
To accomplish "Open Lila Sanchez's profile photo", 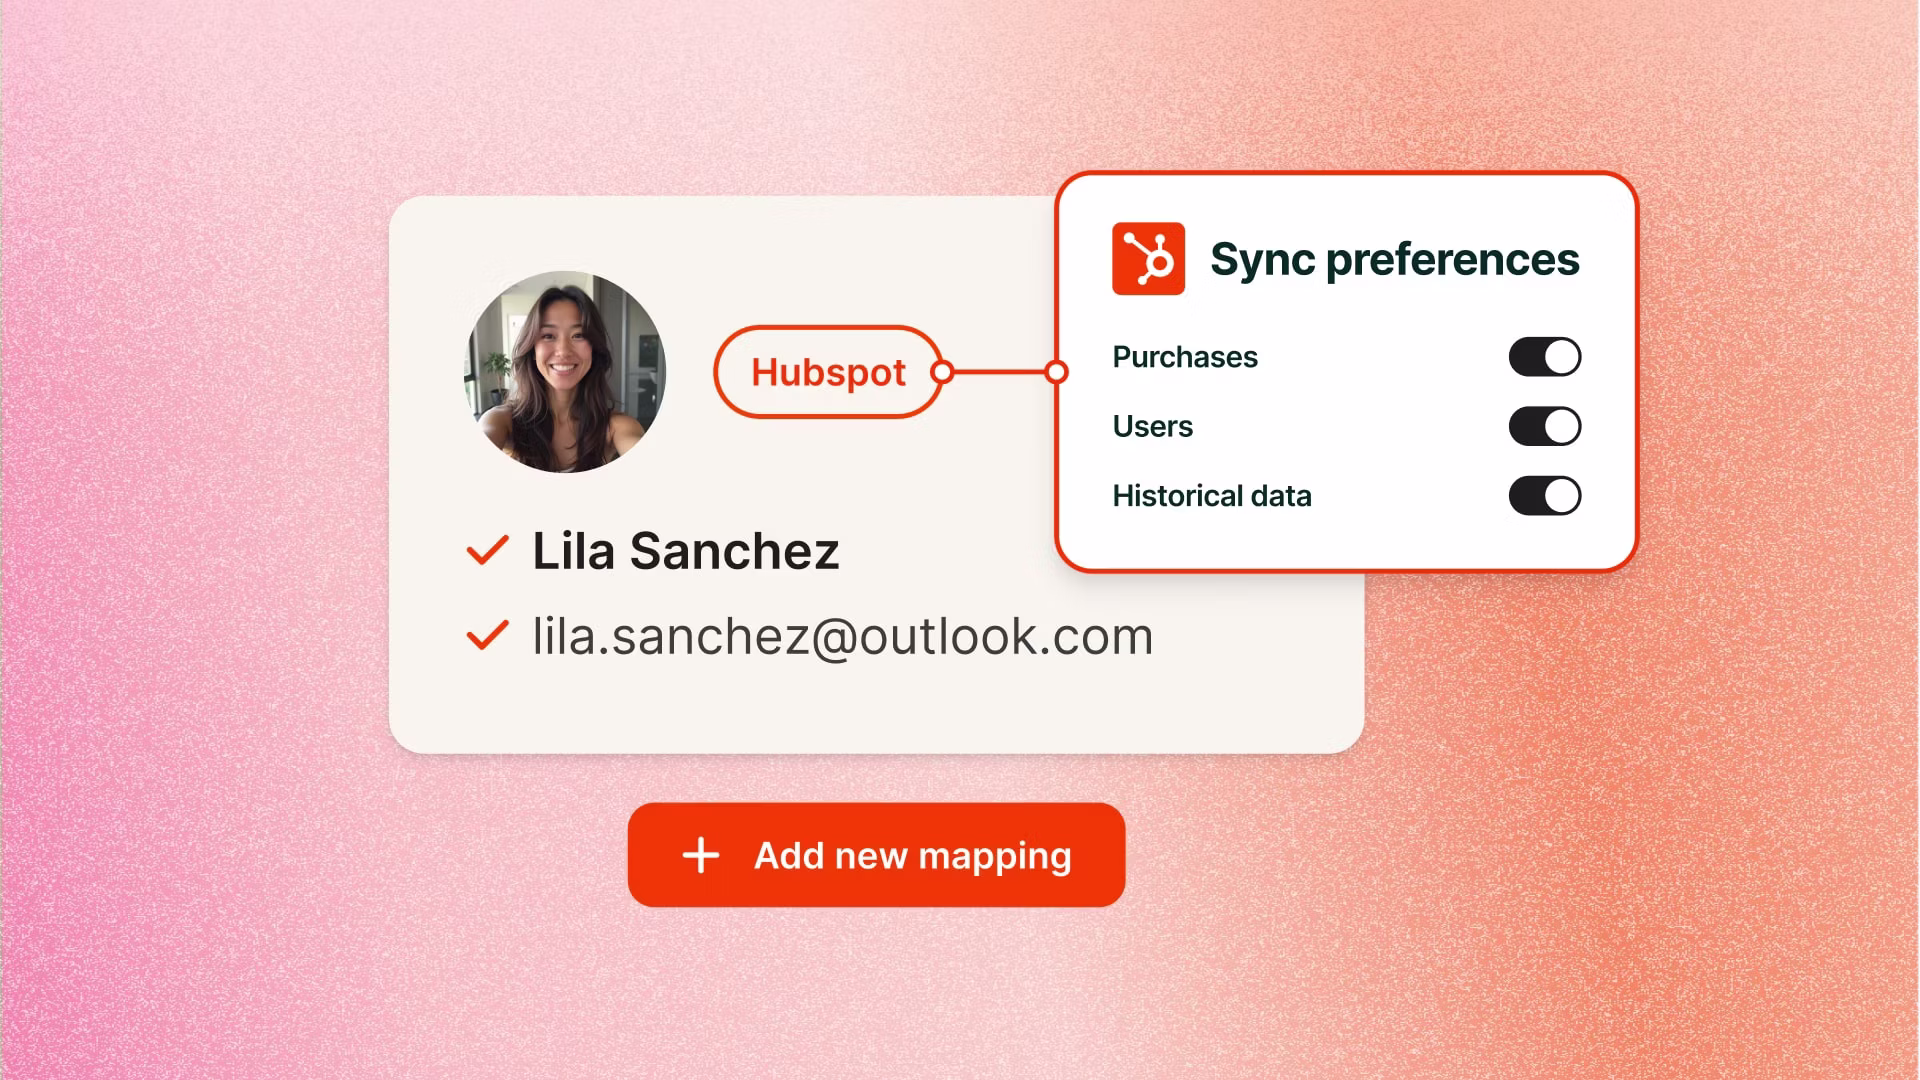I will (x=565, y=372).
